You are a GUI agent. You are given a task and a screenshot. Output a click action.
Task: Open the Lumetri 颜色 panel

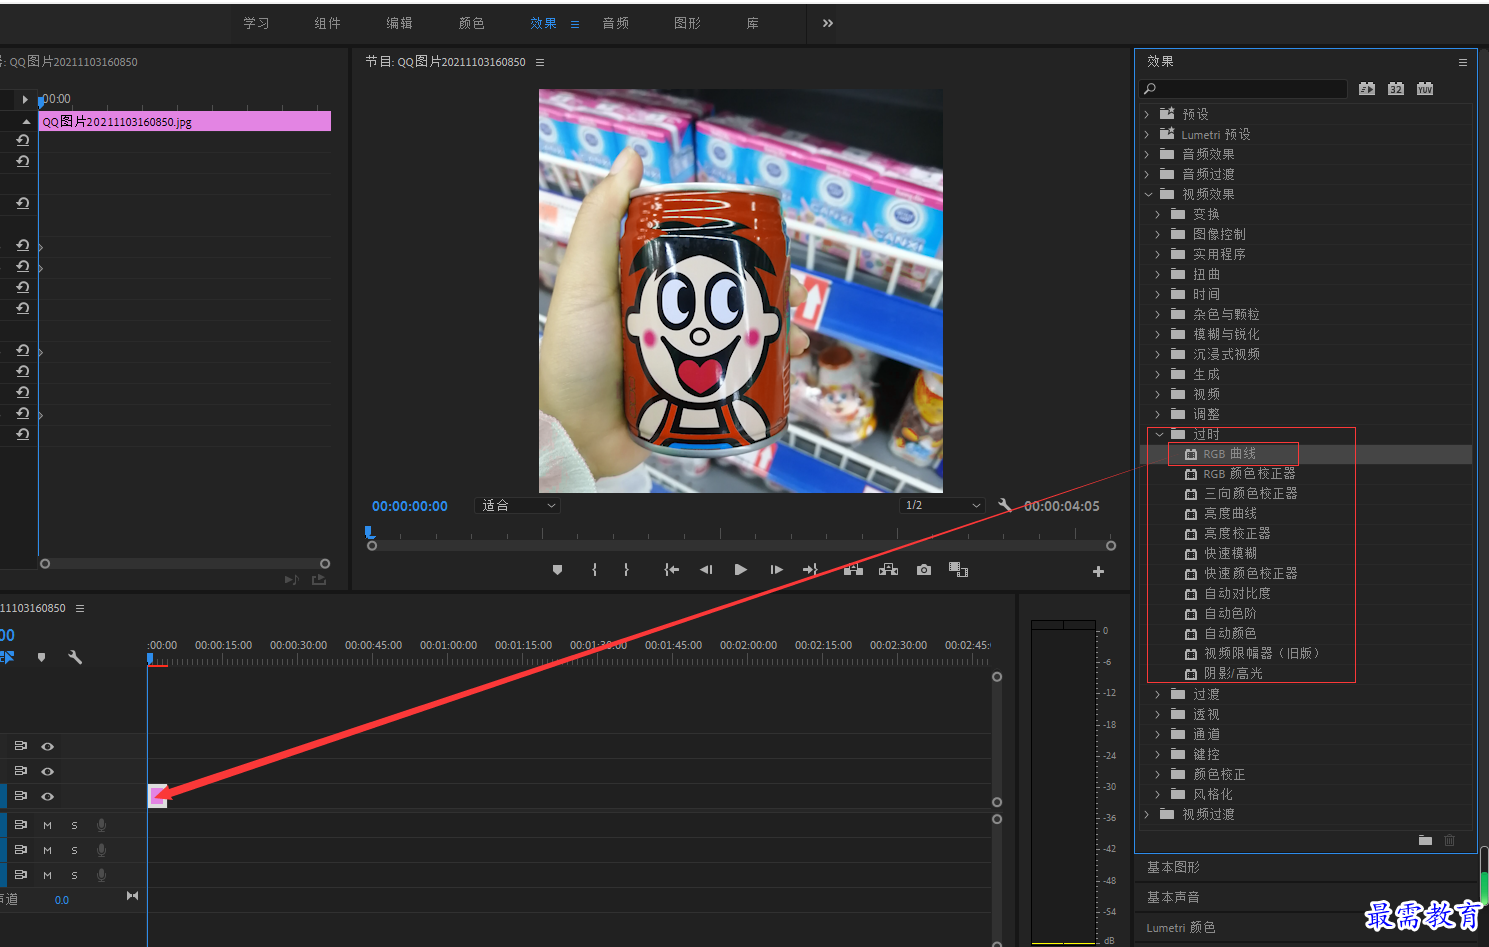pyautogui.click(x=1180, y=927)
